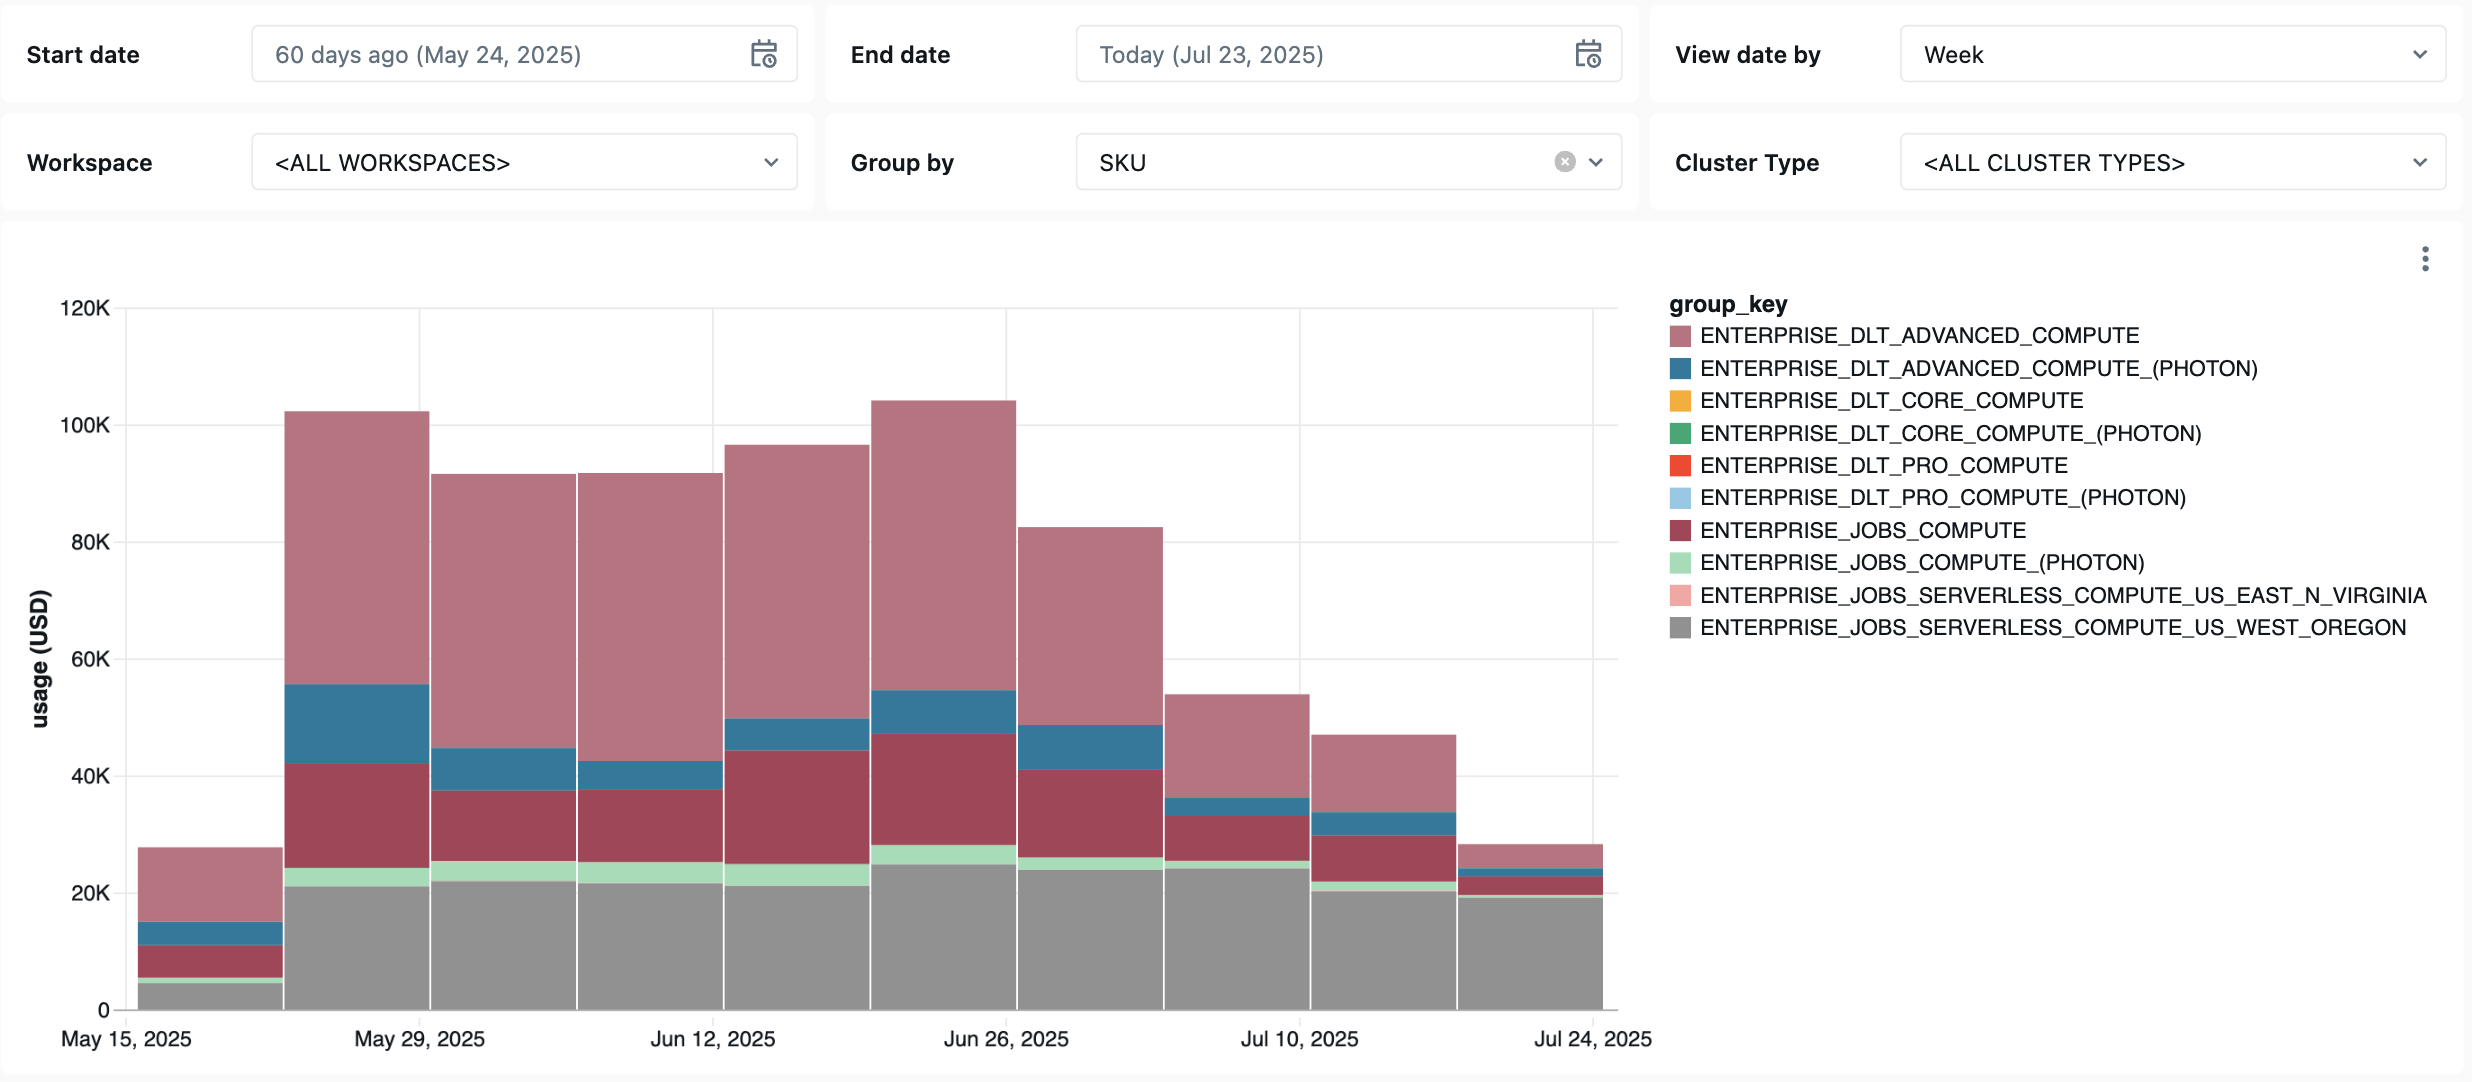Click the tallest bar near Jun 26, 2025

[x=943, y=700]
